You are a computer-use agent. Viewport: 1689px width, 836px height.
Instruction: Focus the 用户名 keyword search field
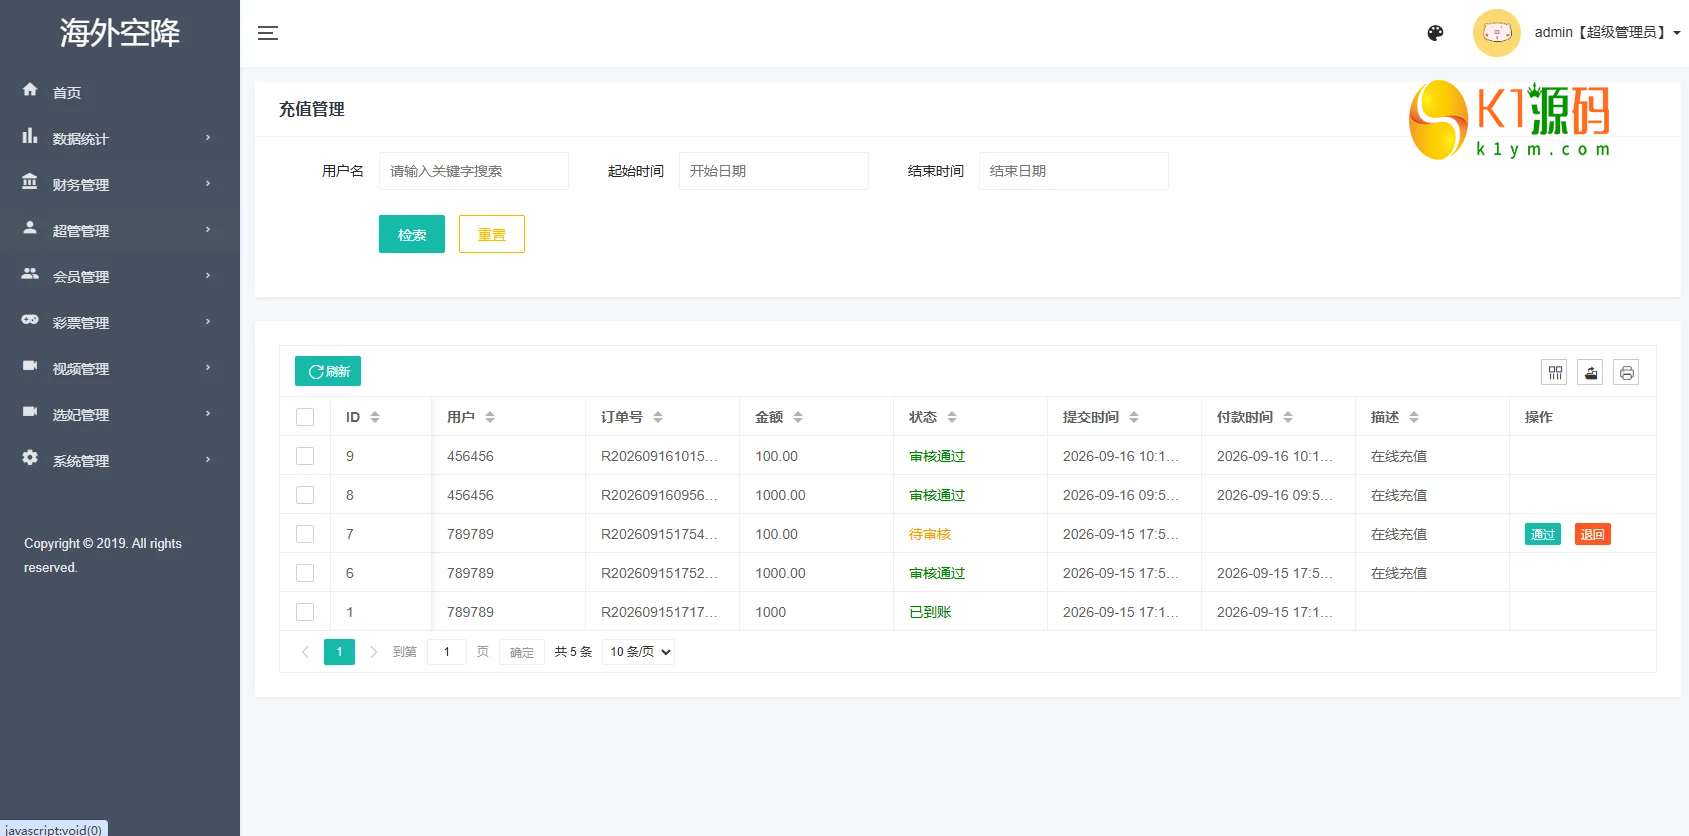[x=474, y=171]
